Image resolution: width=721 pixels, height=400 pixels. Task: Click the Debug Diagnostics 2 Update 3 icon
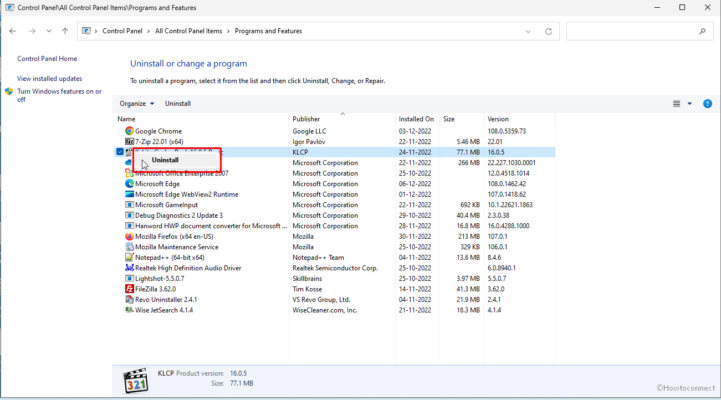pyautogui.click(x=129, y=215)
